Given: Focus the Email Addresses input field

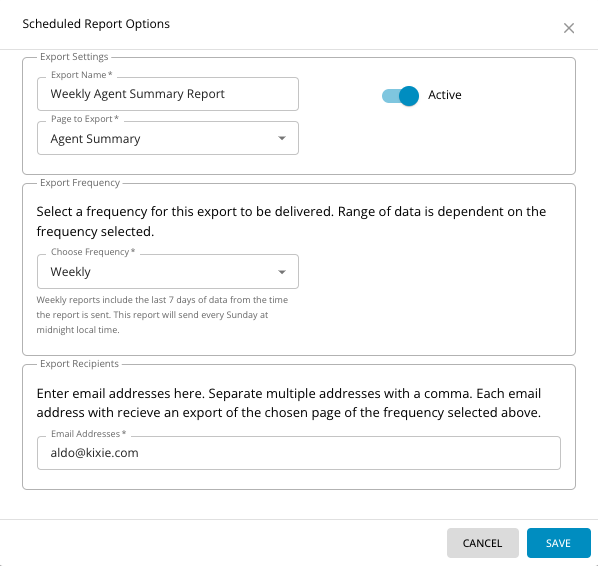Looking at the screenshot, I should [299, 453].
